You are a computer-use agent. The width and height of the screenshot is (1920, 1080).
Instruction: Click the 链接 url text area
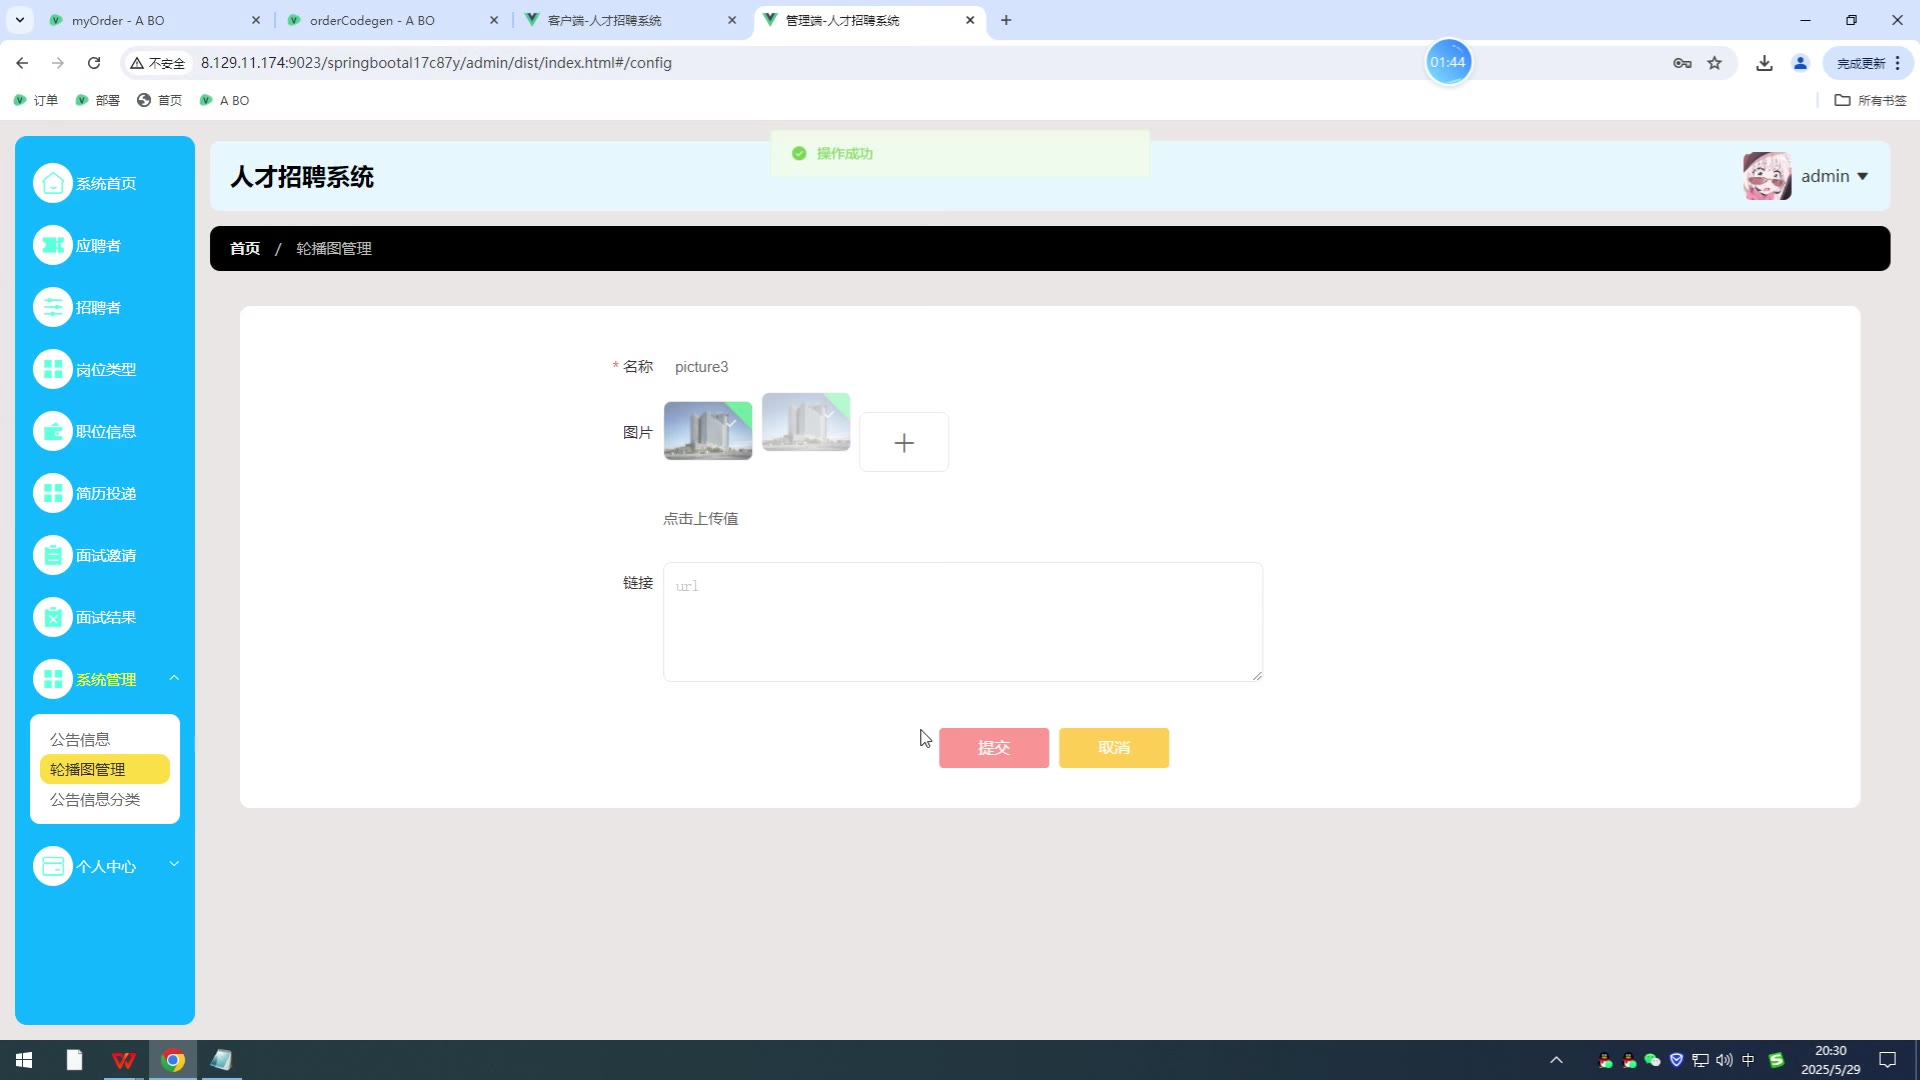click(962, 621)
